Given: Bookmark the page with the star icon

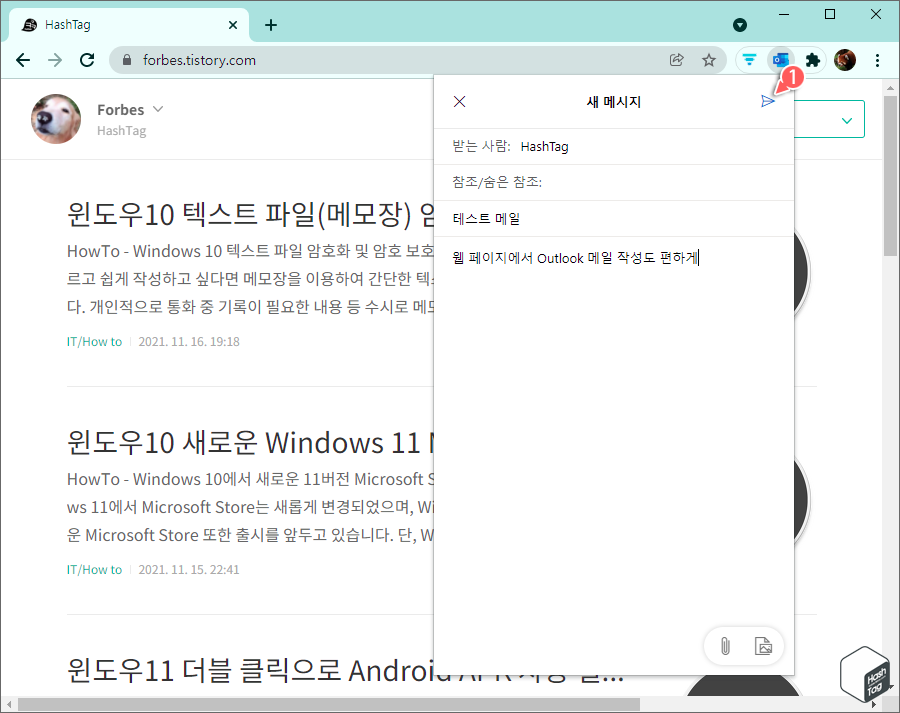Looking at the screenshot, I should [709, 60].
